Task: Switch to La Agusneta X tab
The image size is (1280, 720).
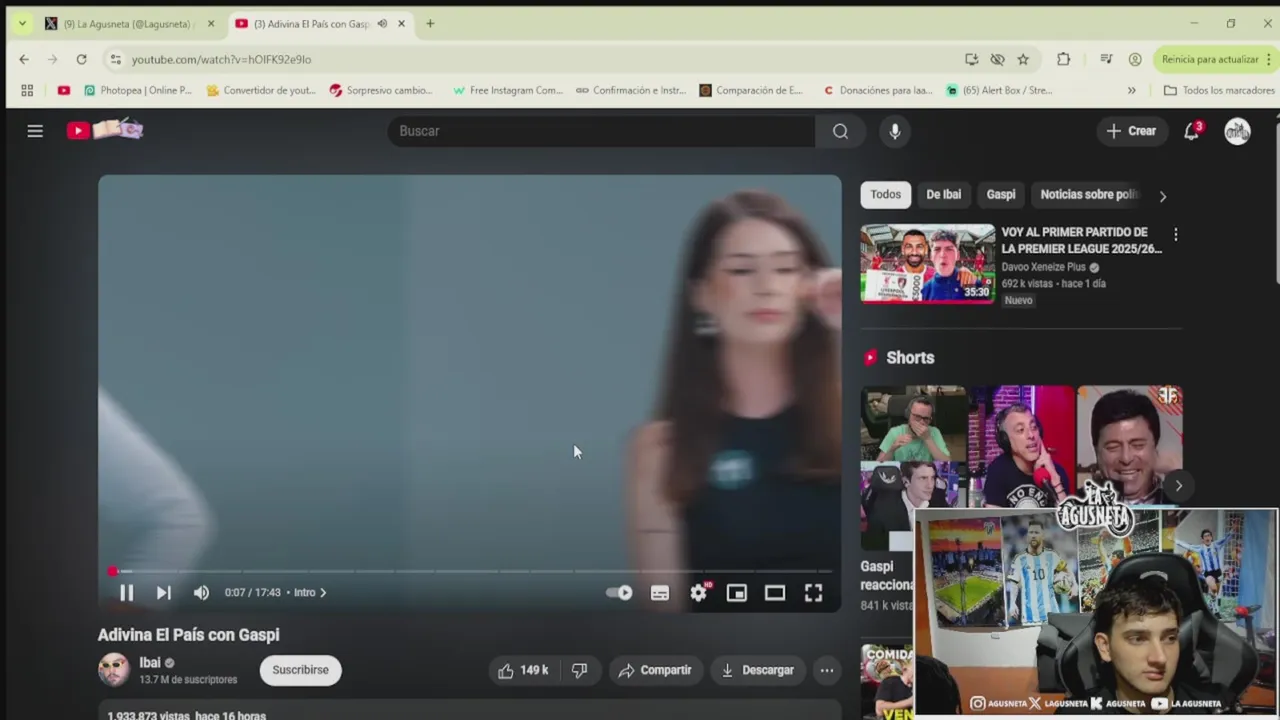Action: pyautogui.click(x=127, y=24)
